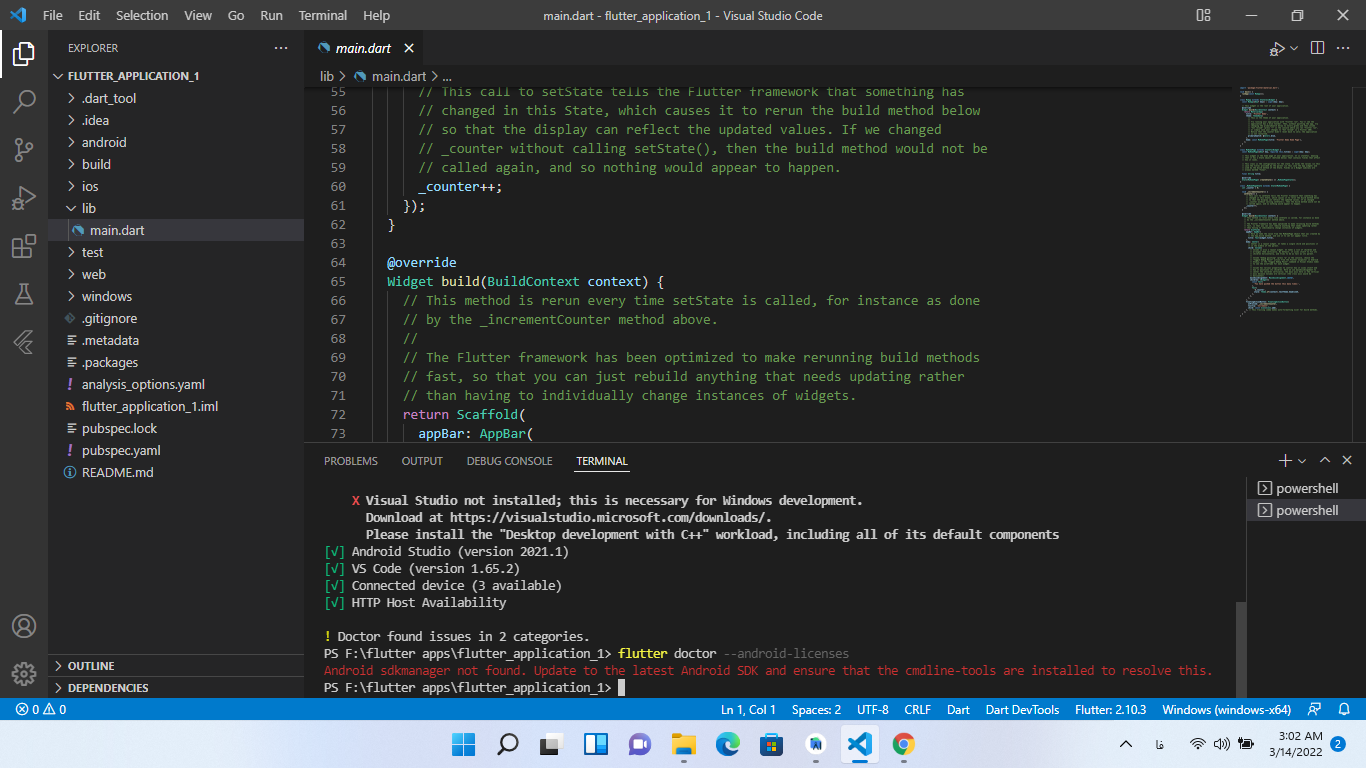Click the Explorer more actions ellipsis
The image size is (1366, 768).
pyautogui.click(x=281, y=48)
